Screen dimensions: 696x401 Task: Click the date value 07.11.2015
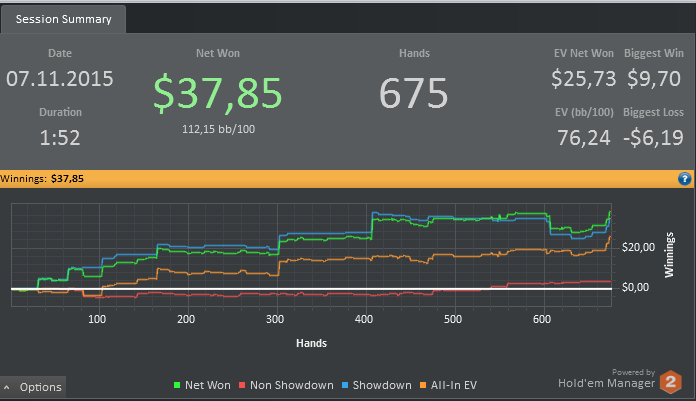[x=60, y=79]
